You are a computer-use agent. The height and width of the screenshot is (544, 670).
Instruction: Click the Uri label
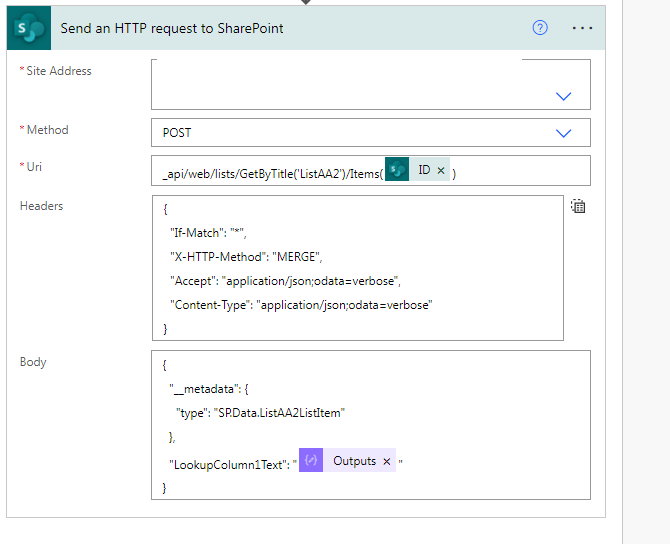pos(34,167)
